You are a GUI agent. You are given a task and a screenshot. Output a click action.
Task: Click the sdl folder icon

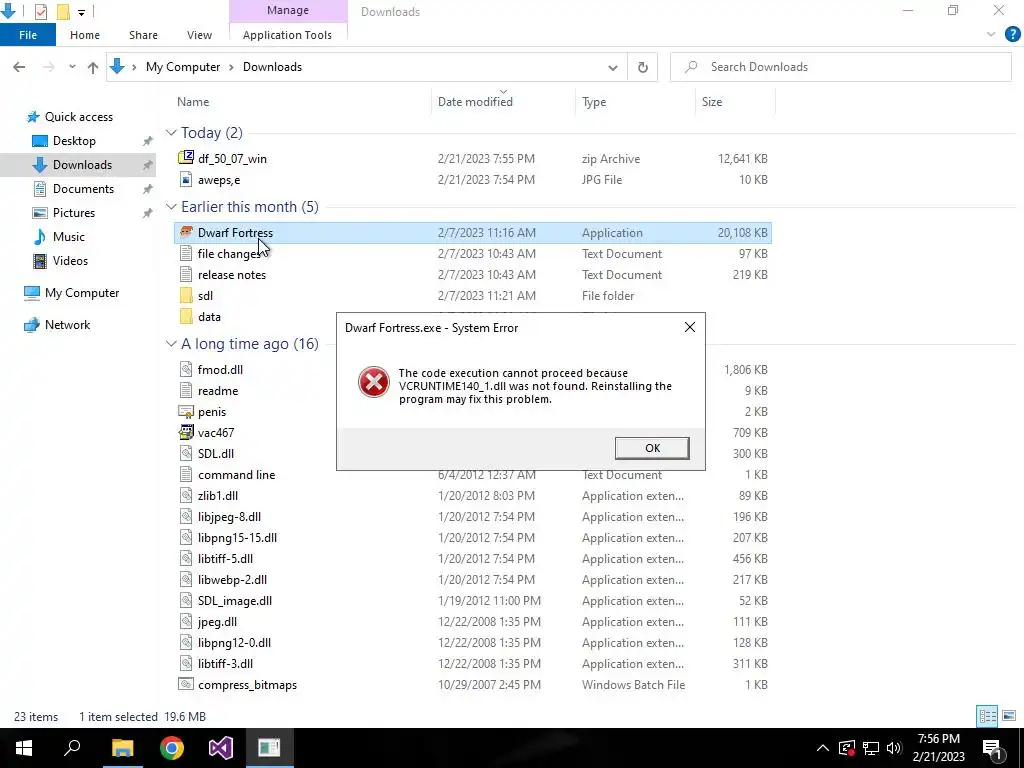tap(186, 295)
